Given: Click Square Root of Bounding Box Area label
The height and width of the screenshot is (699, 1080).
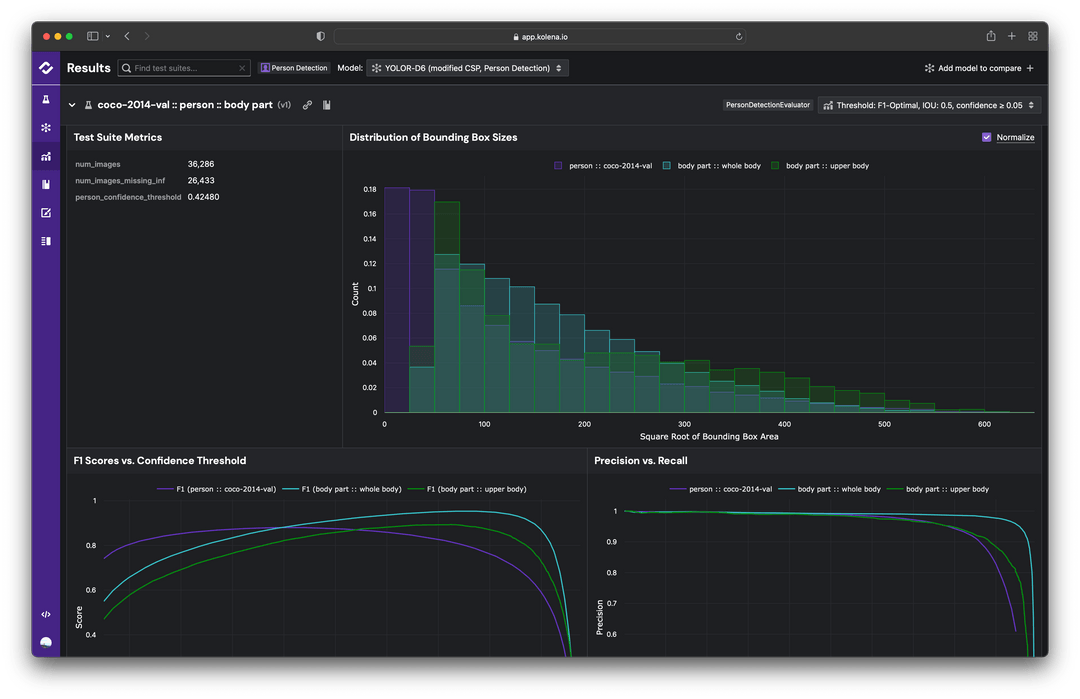Looking at the screenshot, I should (x=709, y=437).
